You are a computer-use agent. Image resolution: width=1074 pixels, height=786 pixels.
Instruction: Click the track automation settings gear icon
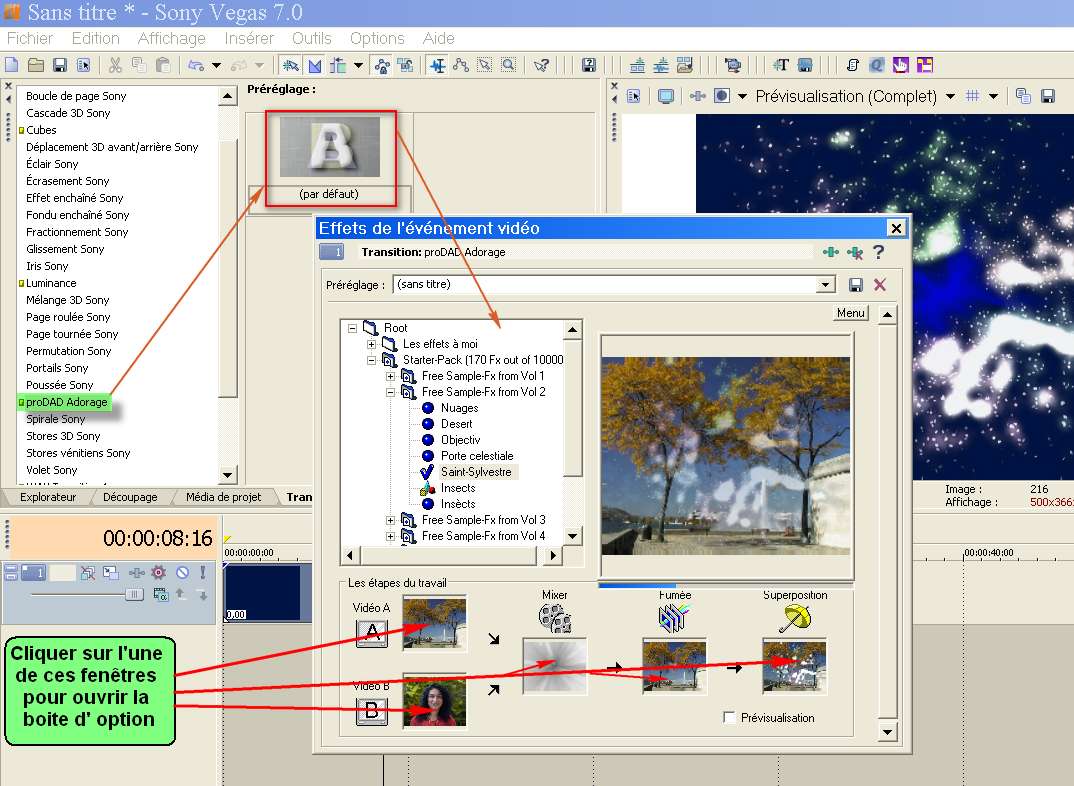[x=159, y=572]
